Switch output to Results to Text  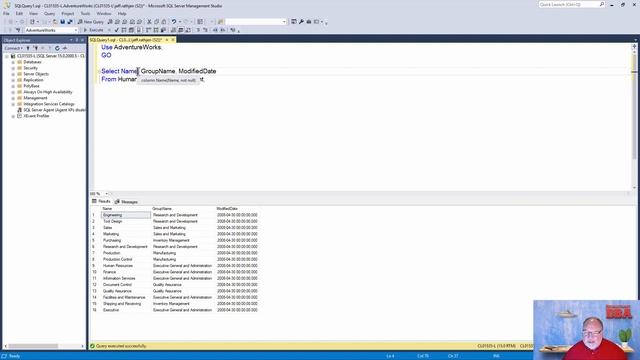(x=173, y=30)
